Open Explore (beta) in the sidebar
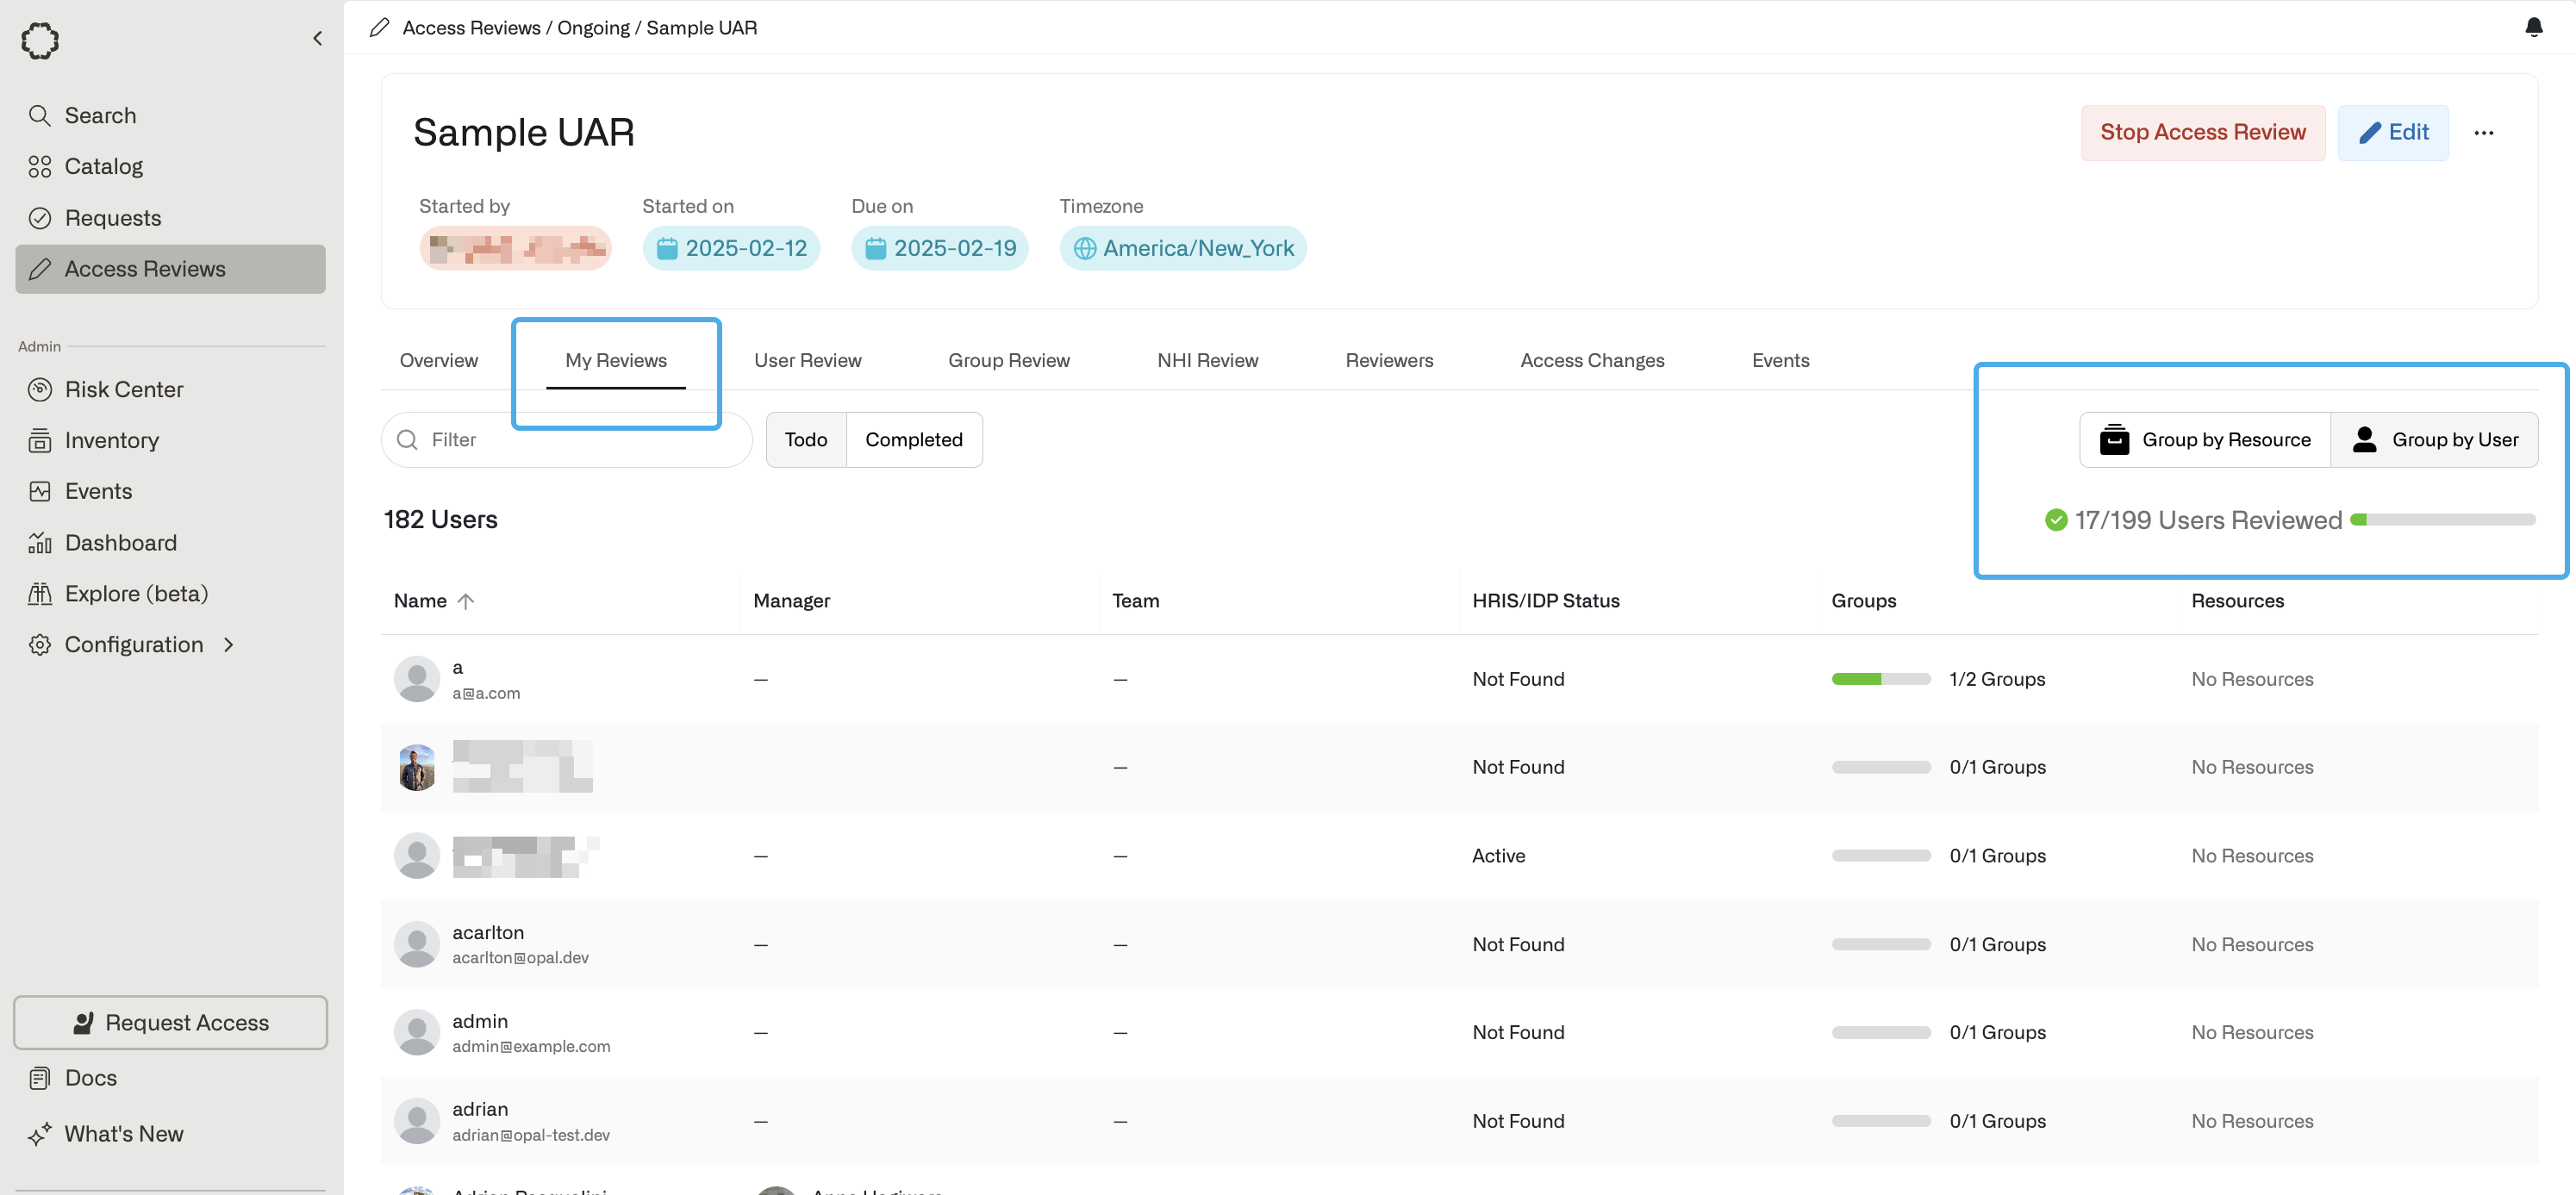2576x1195 pixels. [x=136, y=594]
